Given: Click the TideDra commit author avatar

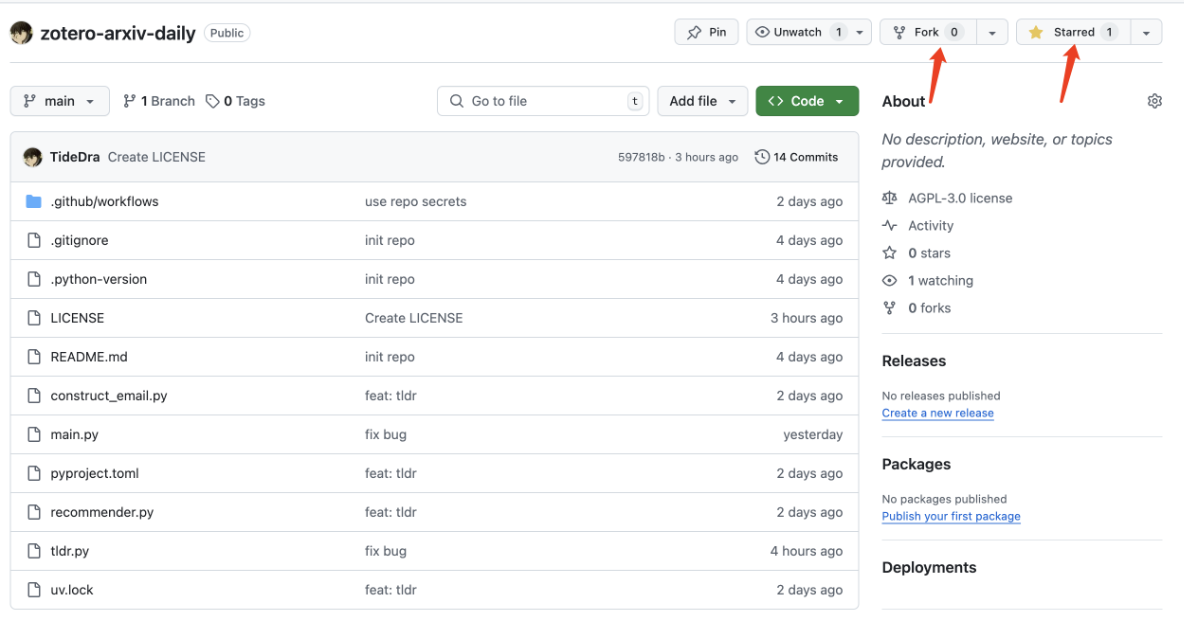Looking at the screenshot, I should [33, 157].
